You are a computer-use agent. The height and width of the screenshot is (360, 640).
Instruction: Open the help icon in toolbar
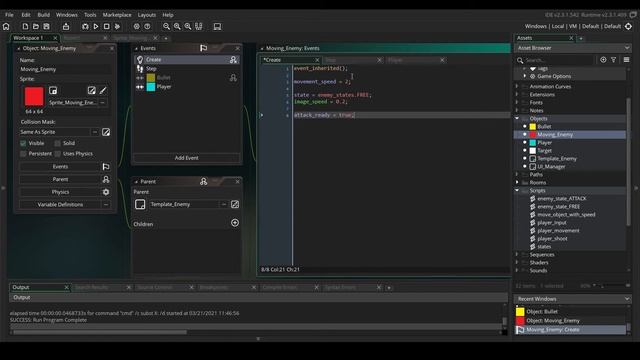pyautogui.click(x=147, y=27)
